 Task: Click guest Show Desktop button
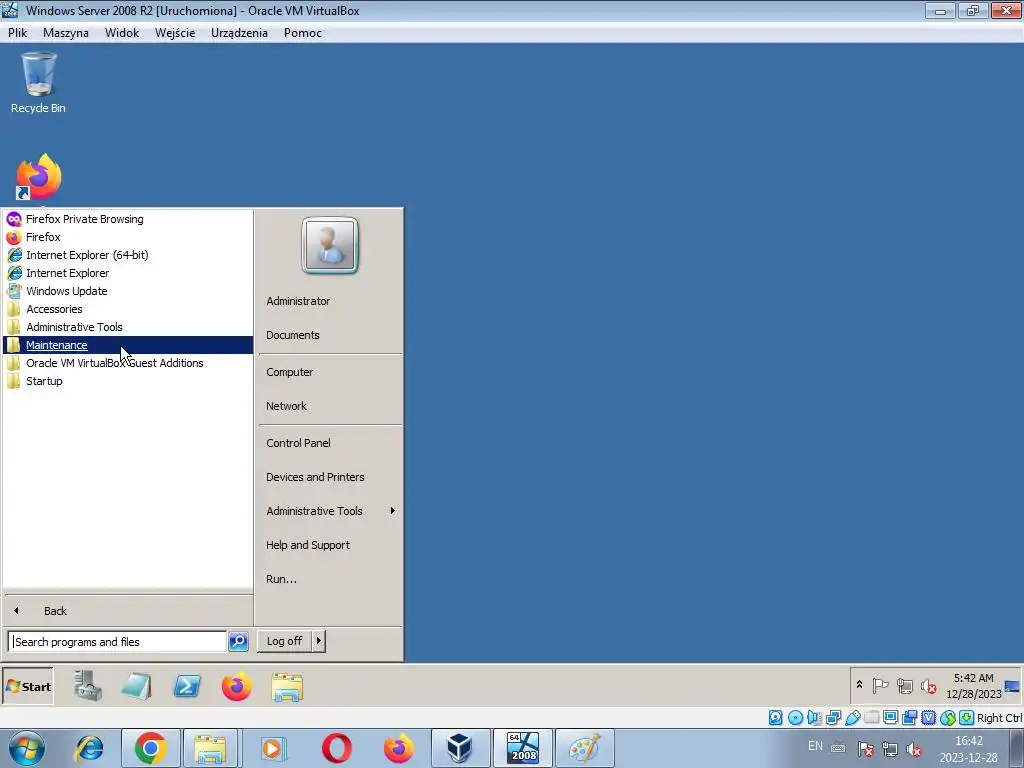(1012, 686)
